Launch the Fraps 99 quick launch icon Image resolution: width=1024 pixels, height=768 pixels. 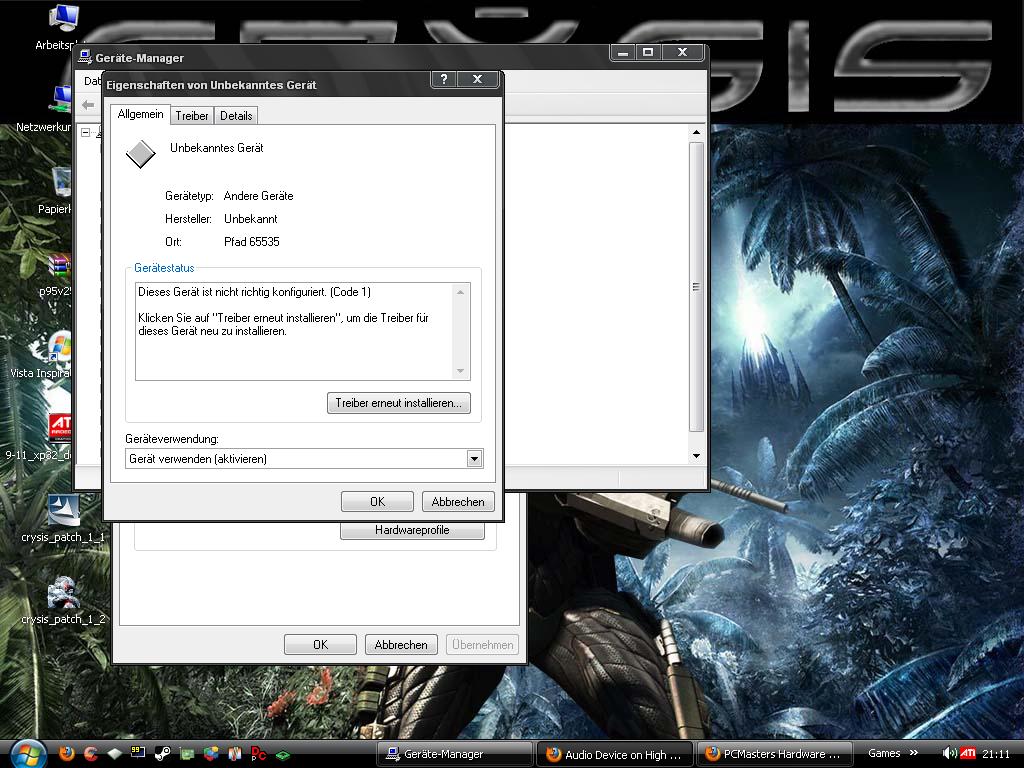pyautogui.click(x=138, y=752)
